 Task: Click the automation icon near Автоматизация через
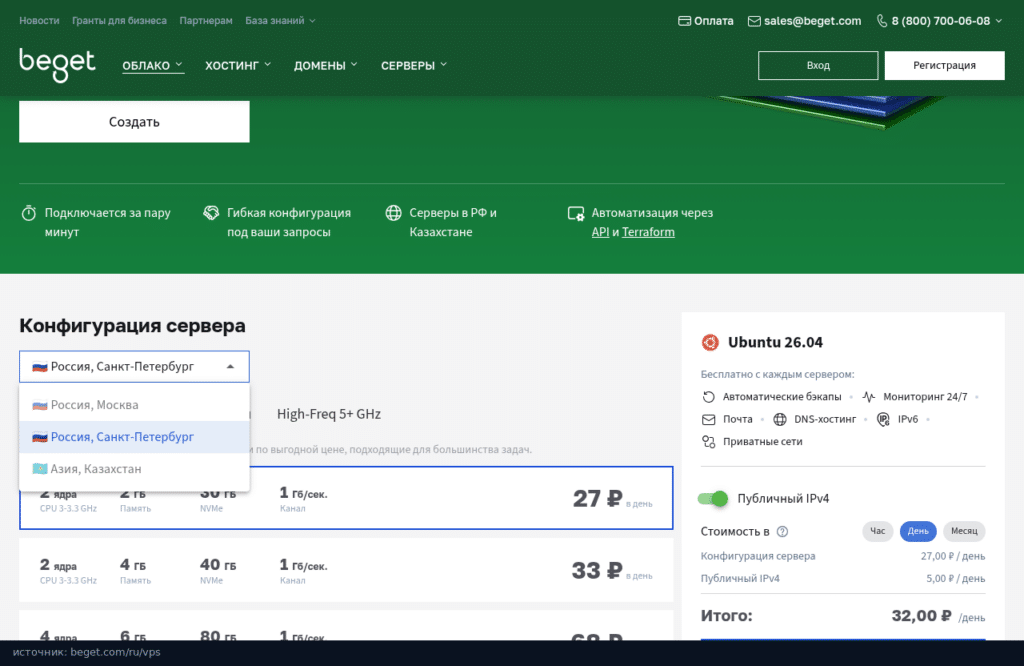576,214
